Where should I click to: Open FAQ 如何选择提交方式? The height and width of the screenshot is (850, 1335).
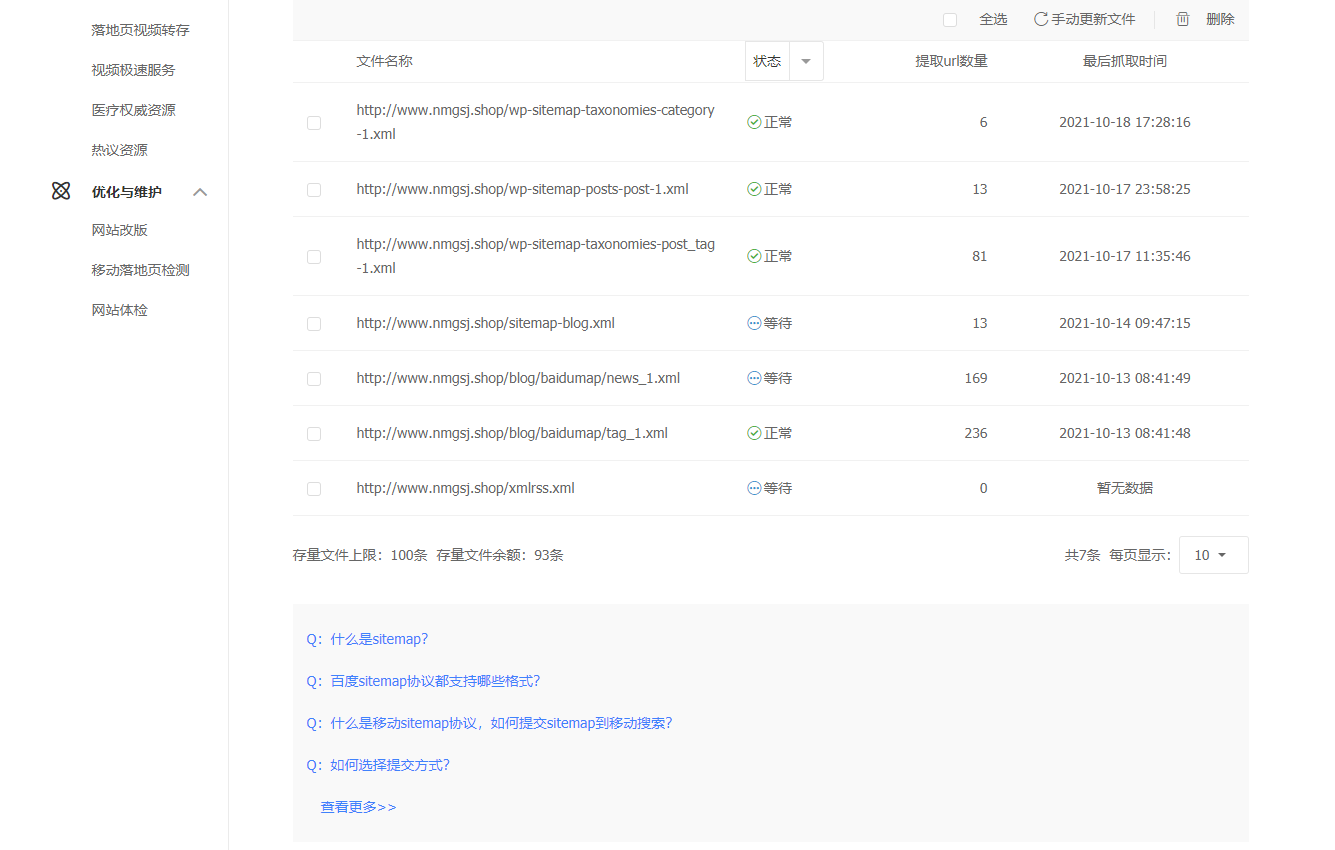(x=378, y=765)
